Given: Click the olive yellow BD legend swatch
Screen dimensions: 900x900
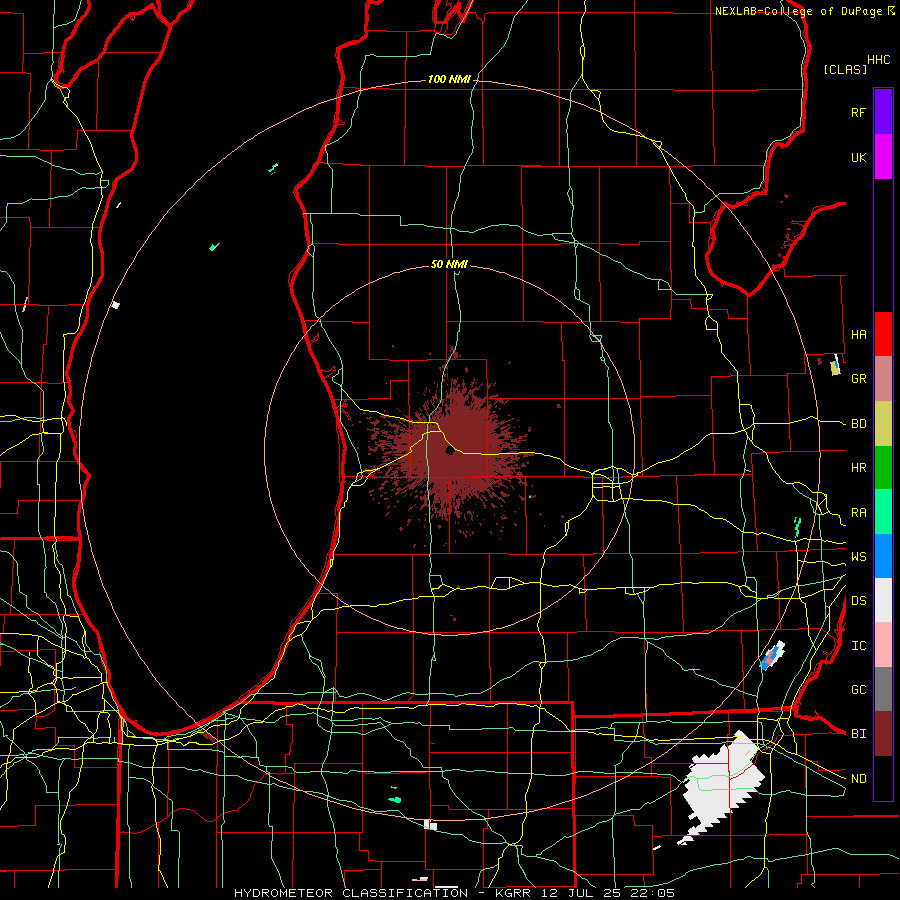Looking at the screenshot, I should point(883,424).
